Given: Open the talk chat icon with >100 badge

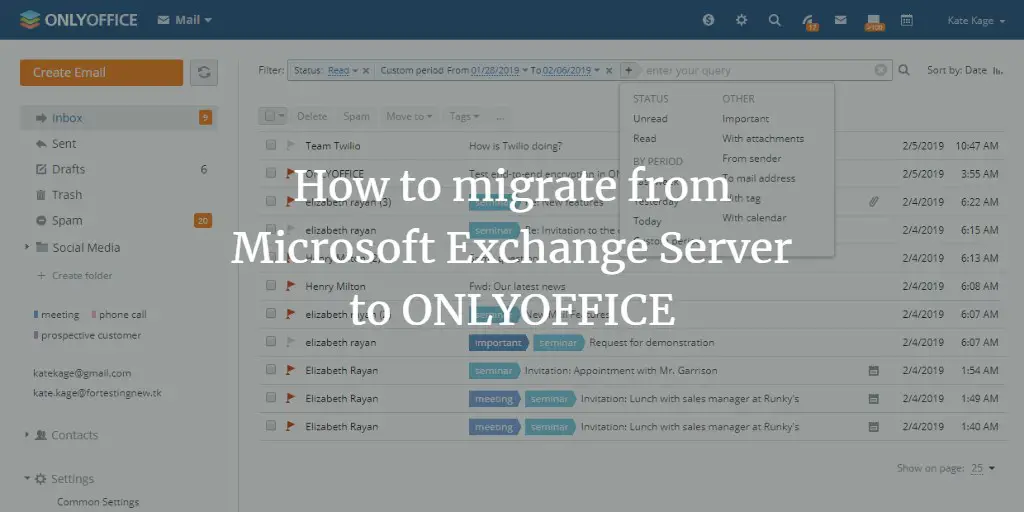Looking at the screenshot, I should click(874, 22).
